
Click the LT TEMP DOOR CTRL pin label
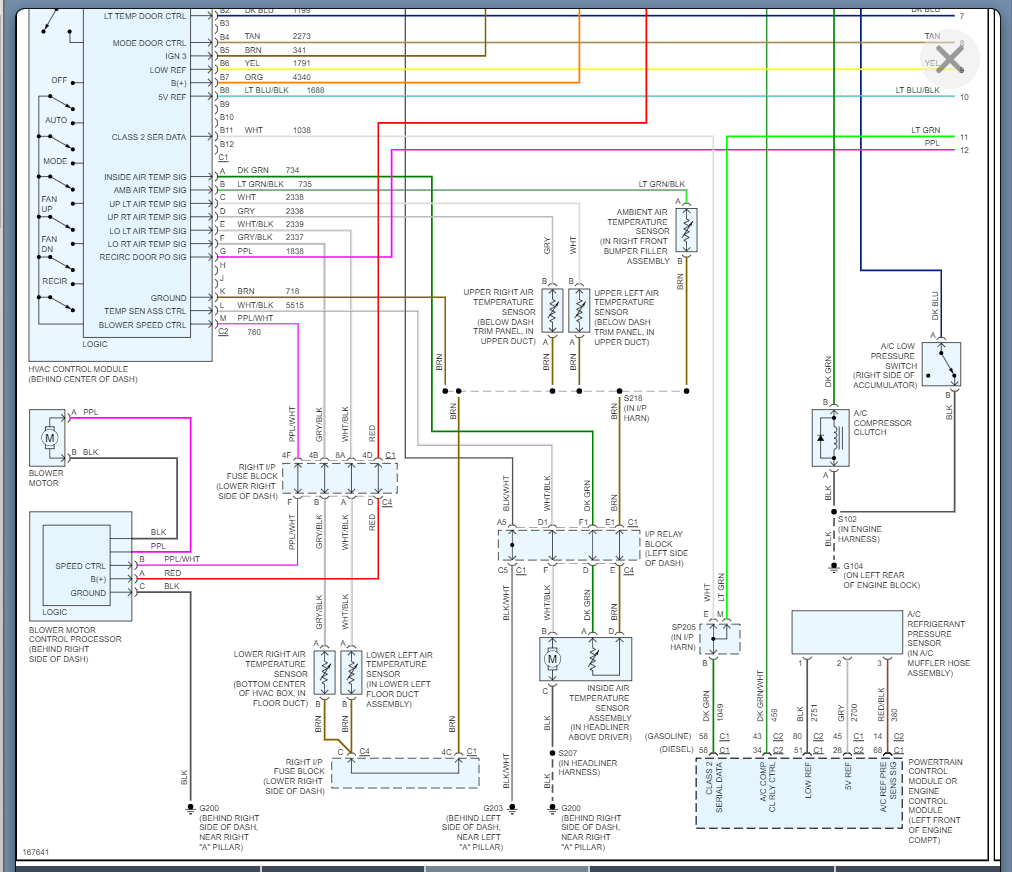145,16
